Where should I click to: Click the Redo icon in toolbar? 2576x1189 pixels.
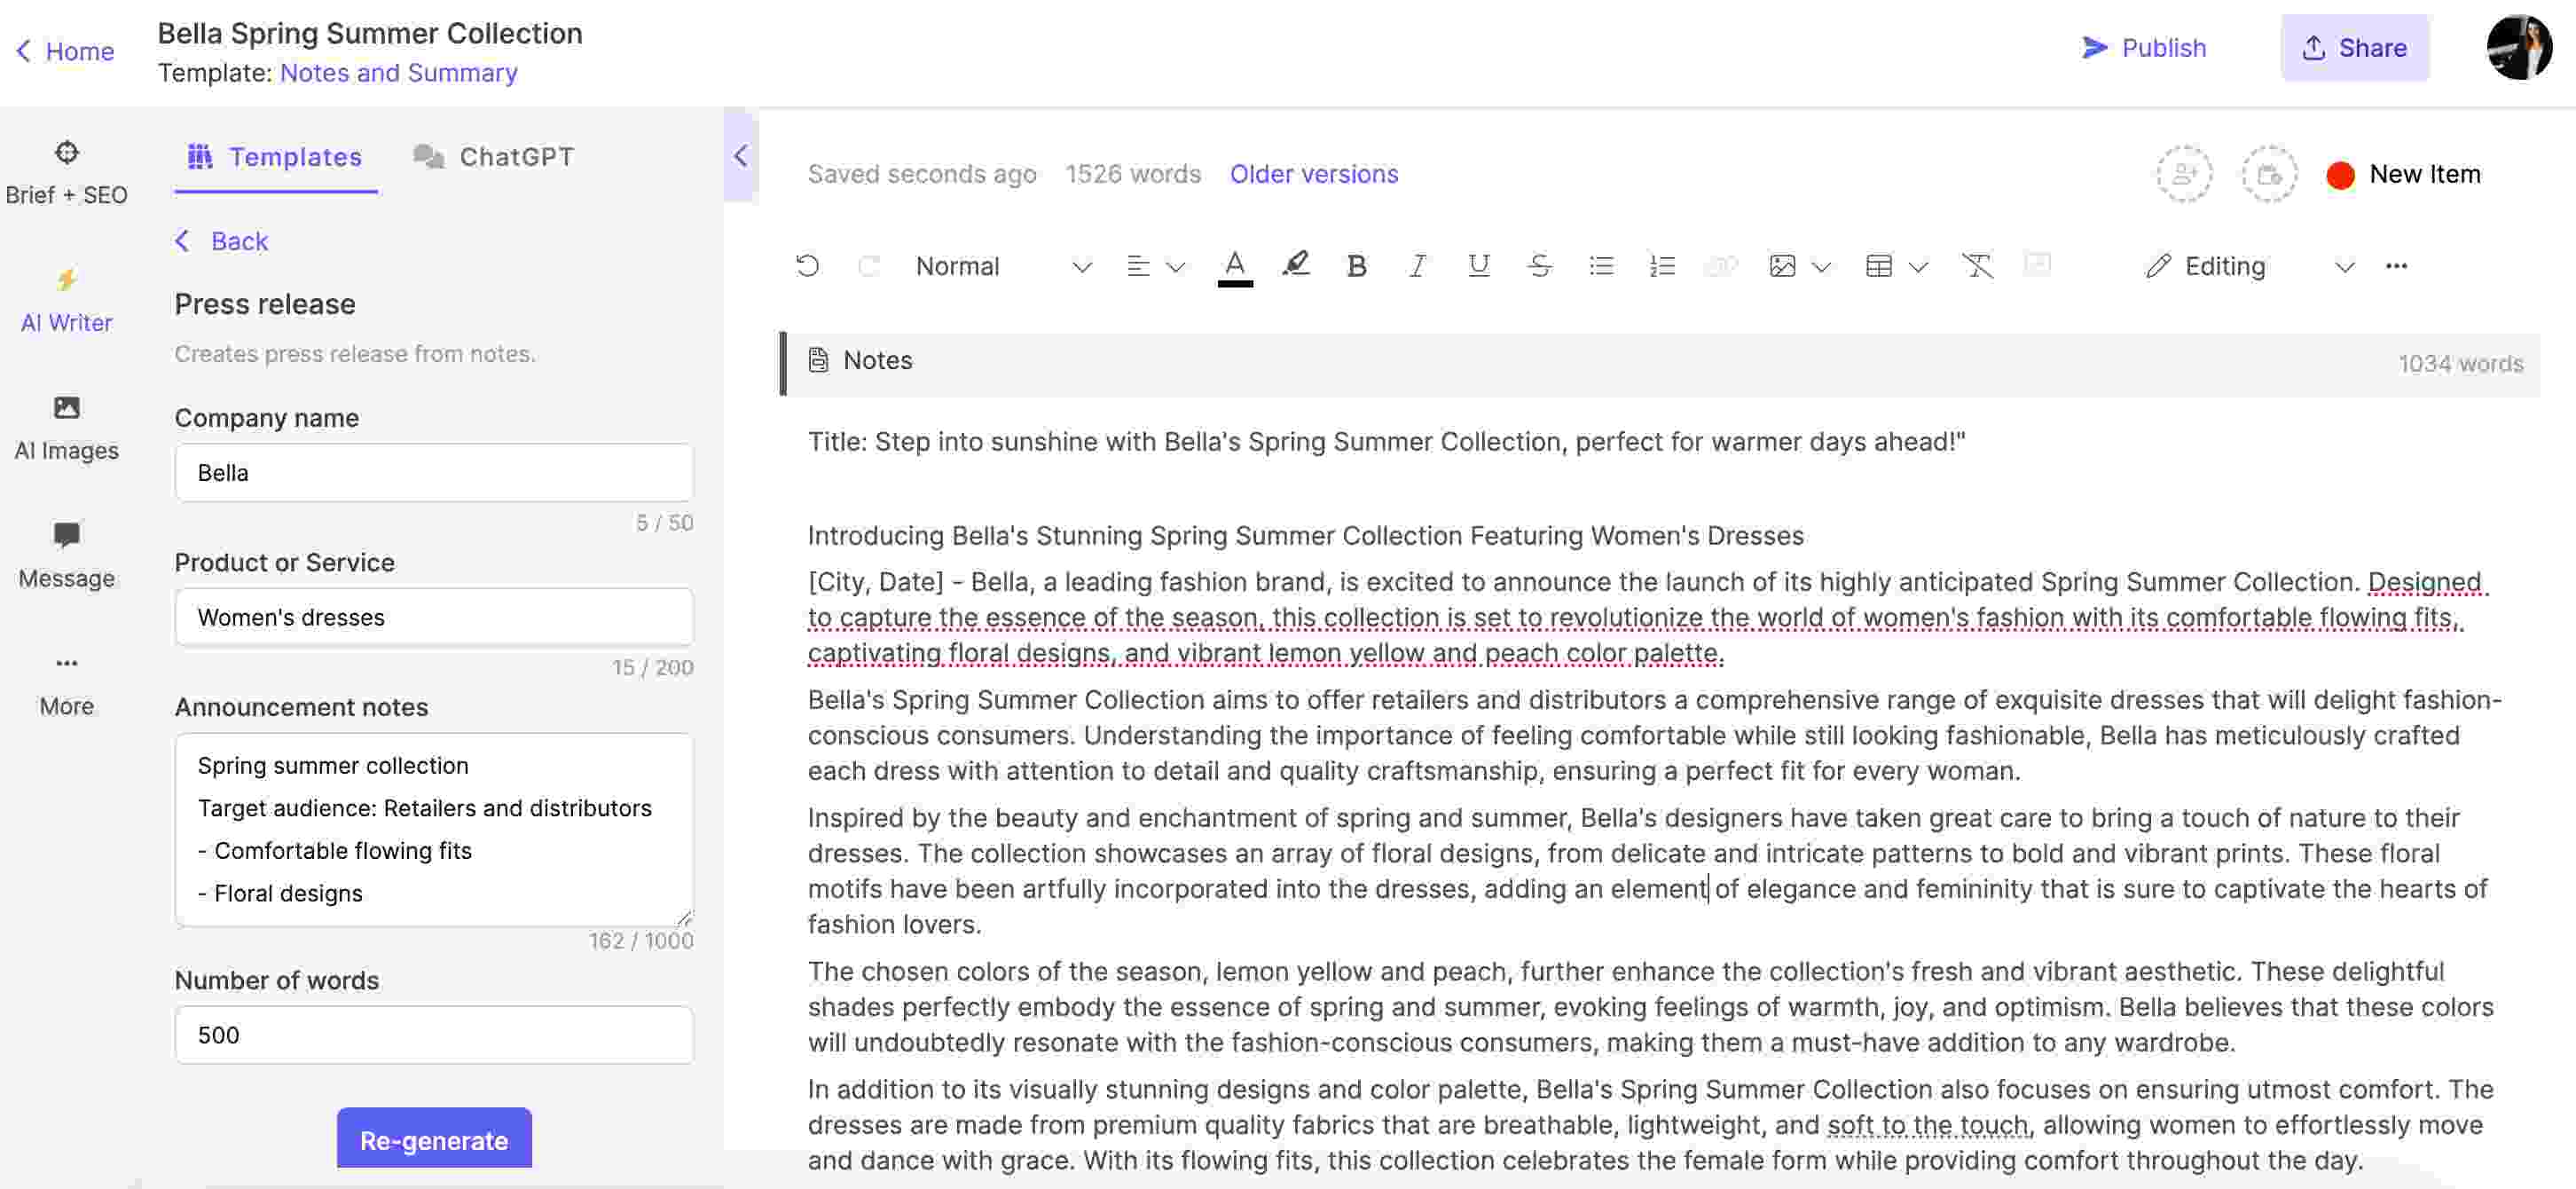point(866,264)
